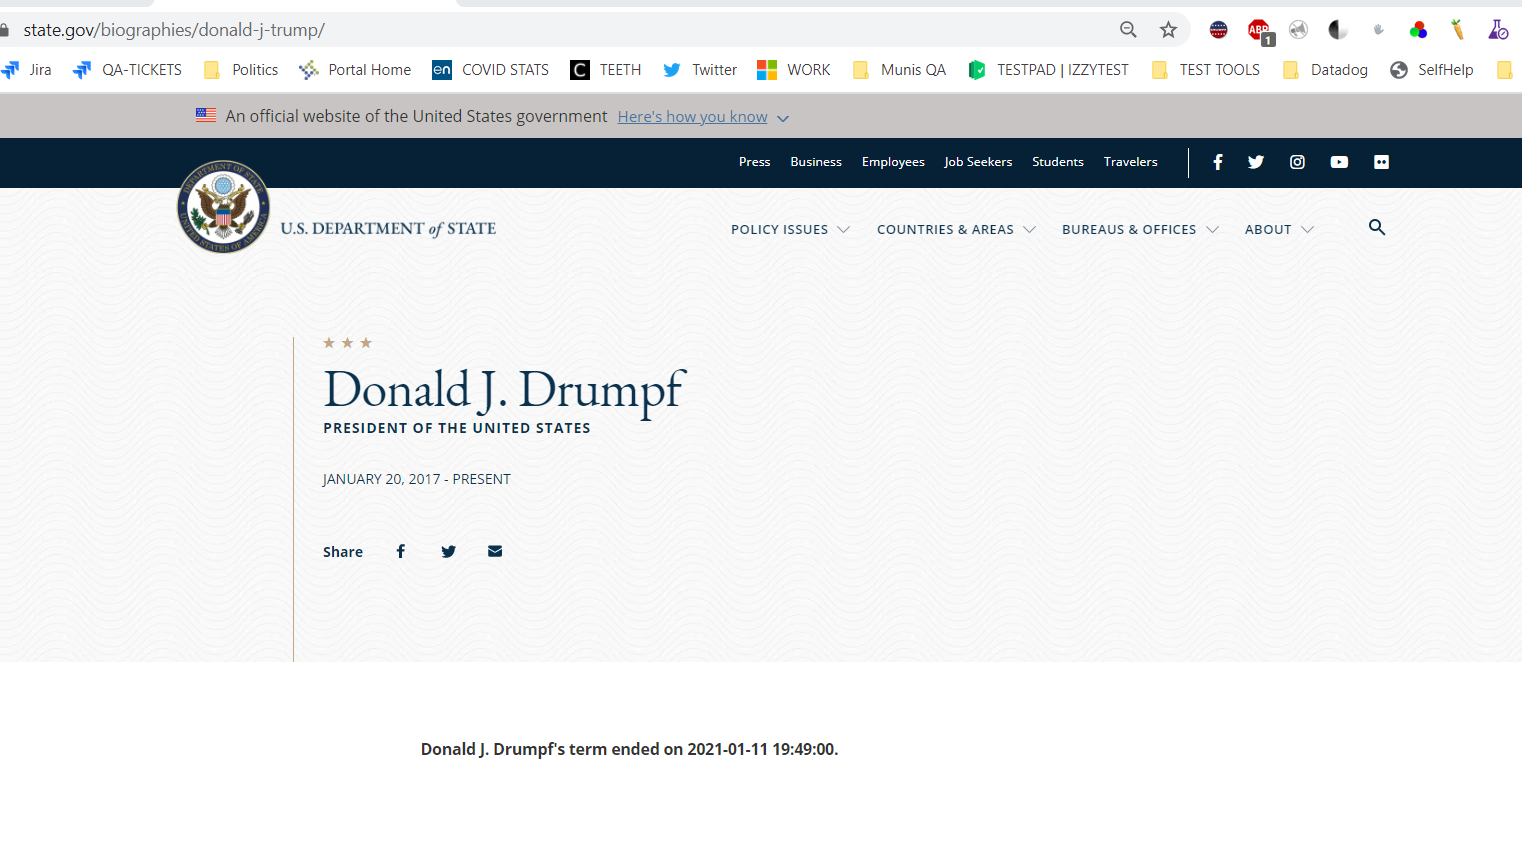Click the browser zoom magnifier icon
Image resolution: width=1522 pixels, height=847 pixels.
click(x=1128, y=30)
